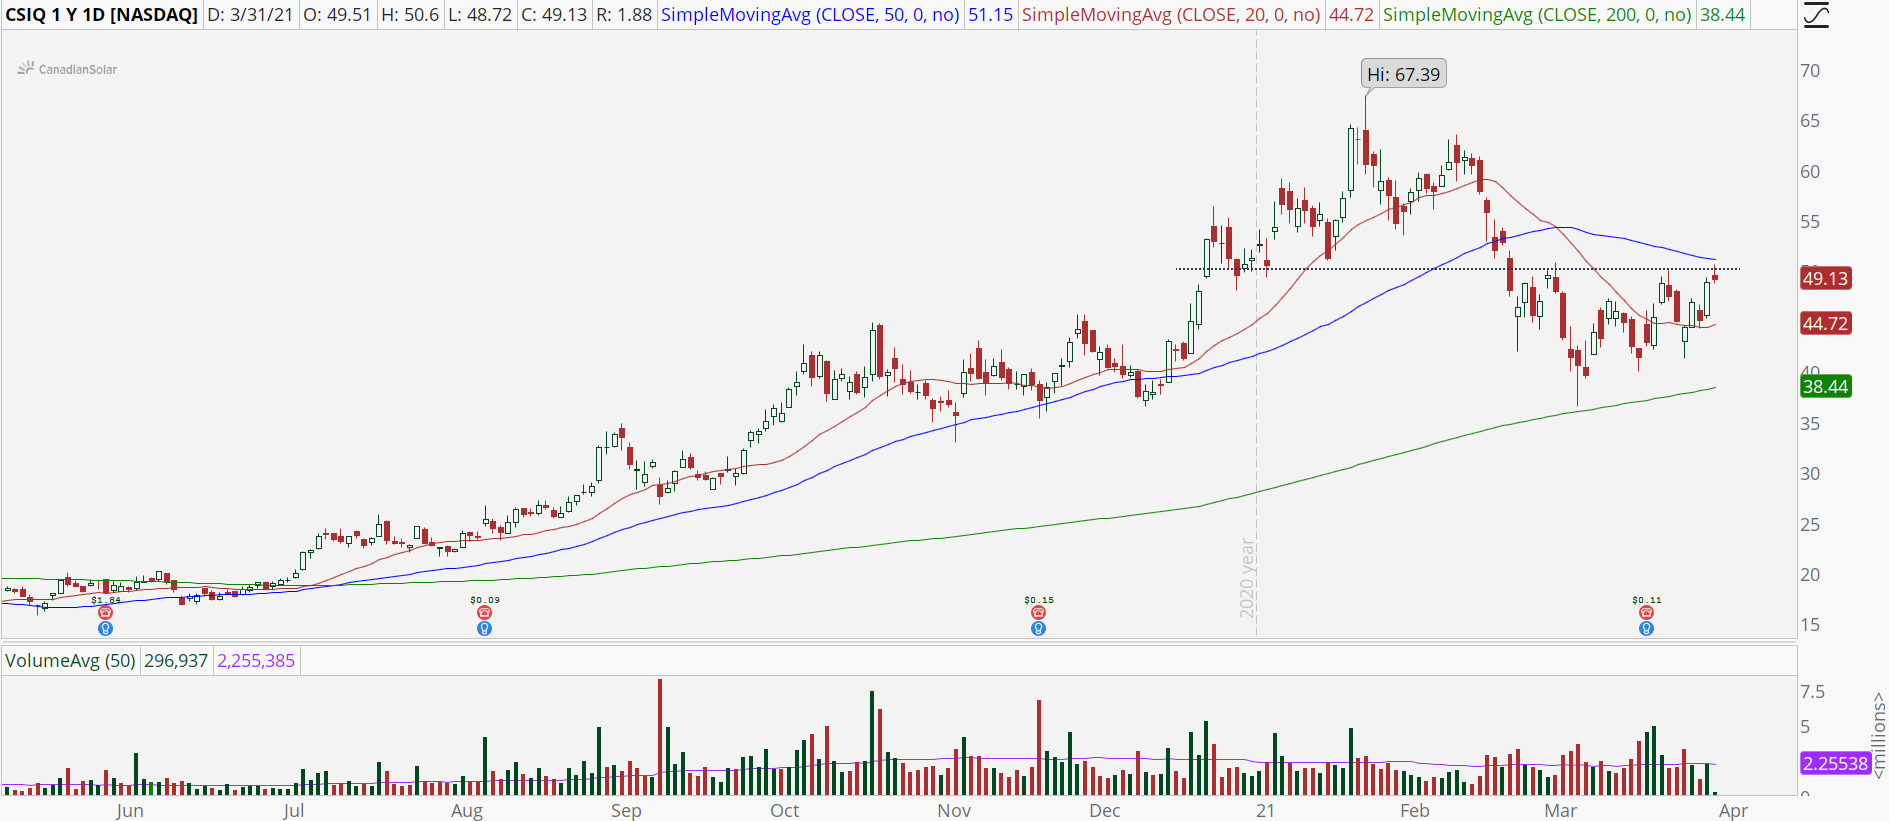
Task: Click the Aug label on time axis
Action: (467, 810)
